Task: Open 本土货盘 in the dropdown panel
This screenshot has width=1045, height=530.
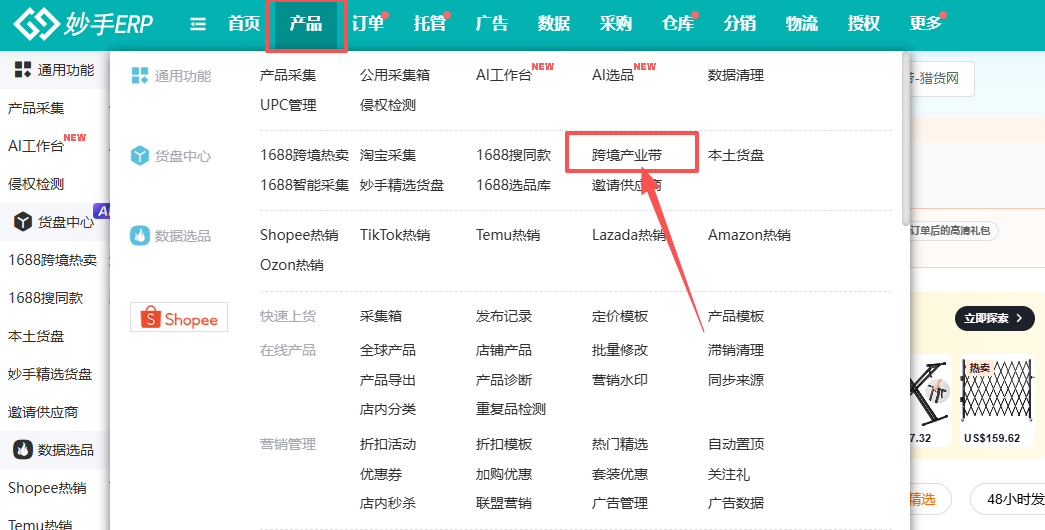Action: (736, 155)
